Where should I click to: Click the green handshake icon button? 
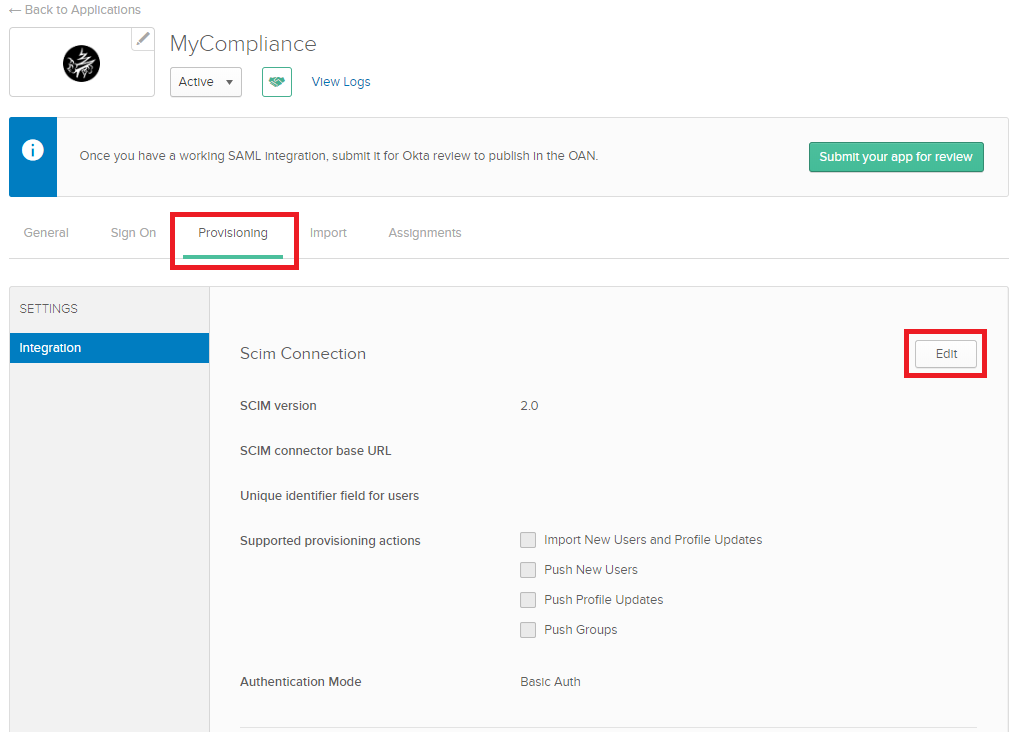pyautogui.click(x=277, y=82)
